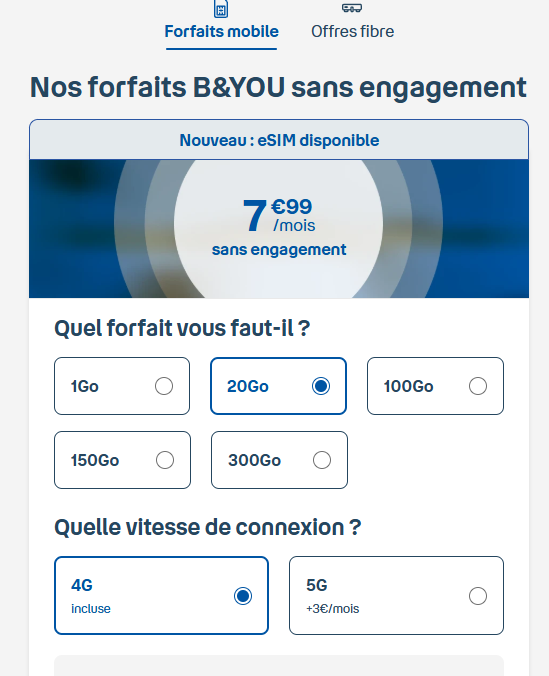
Task: Switch to the Forfaits mobile tab
Action: pos(221,31)
